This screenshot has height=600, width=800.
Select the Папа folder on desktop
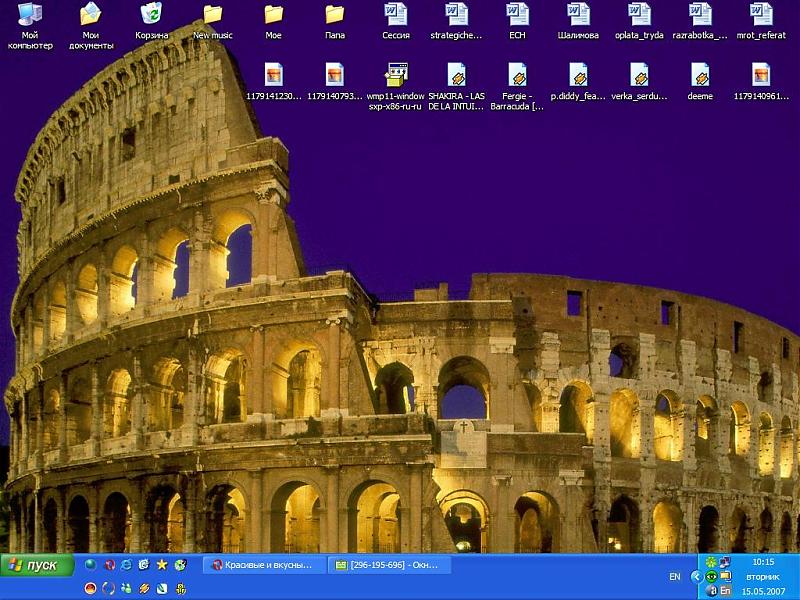tap(334, 15)
